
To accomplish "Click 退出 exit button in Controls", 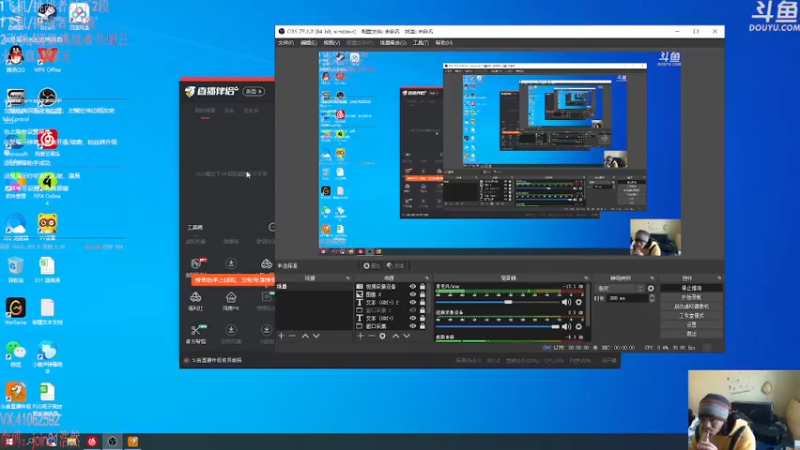I will pos(691,334).
